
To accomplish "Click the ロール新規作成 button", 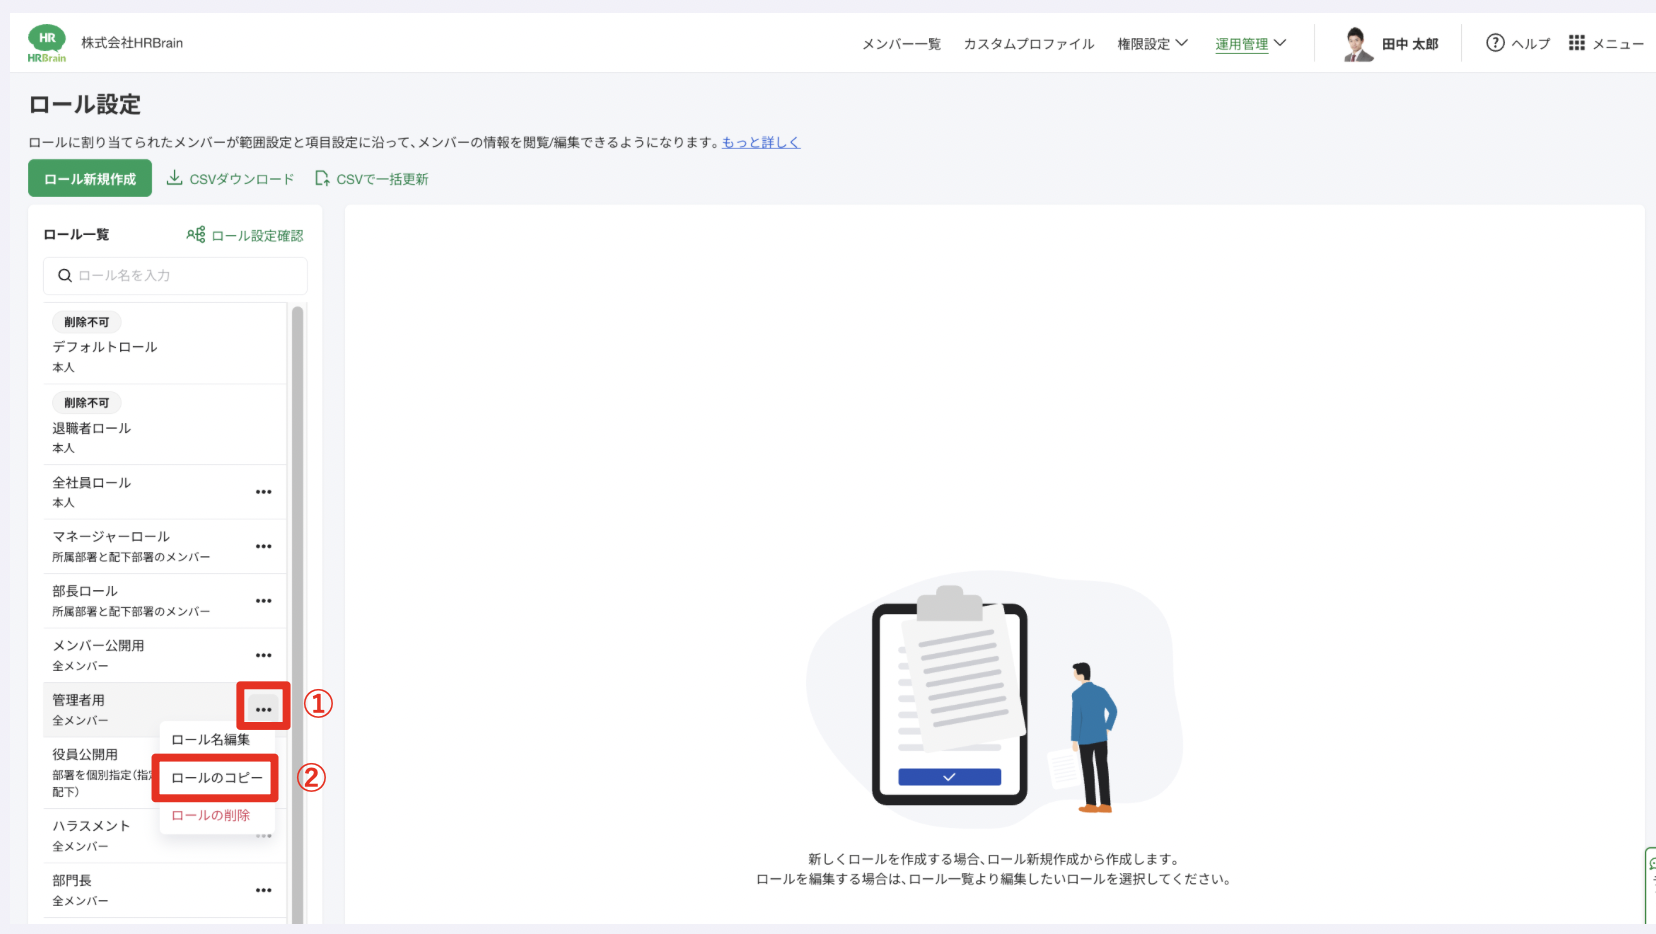I will 90,179.
